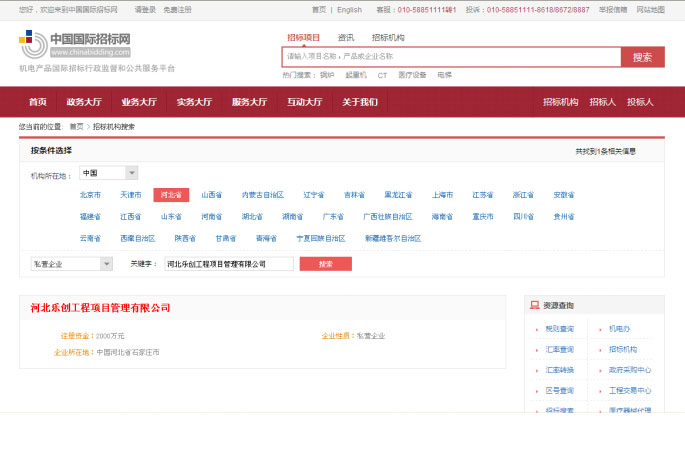The height and width of the screenshot is (450, 685).
Task: Open 互动大厅 navigation menu
Action: 304,102
